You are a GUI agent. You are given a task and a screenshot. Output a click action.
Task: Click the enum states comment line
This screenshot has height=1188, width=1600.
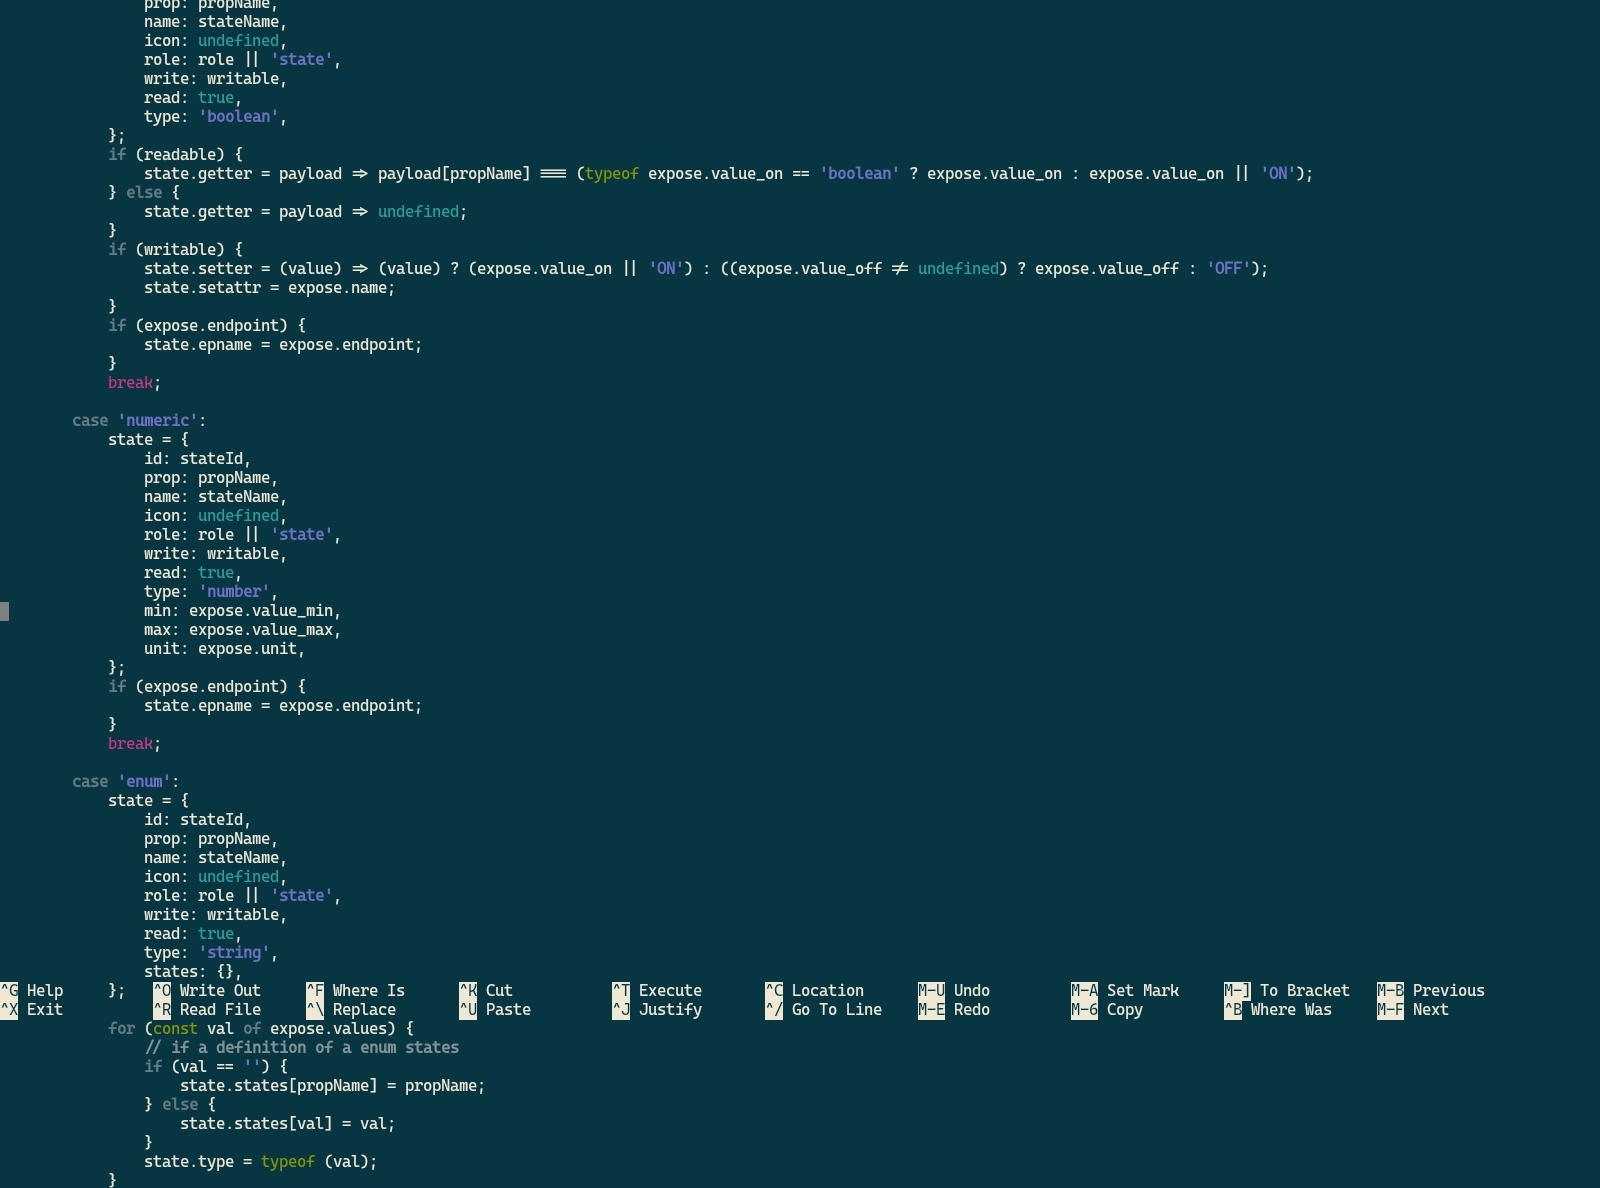301,1048
